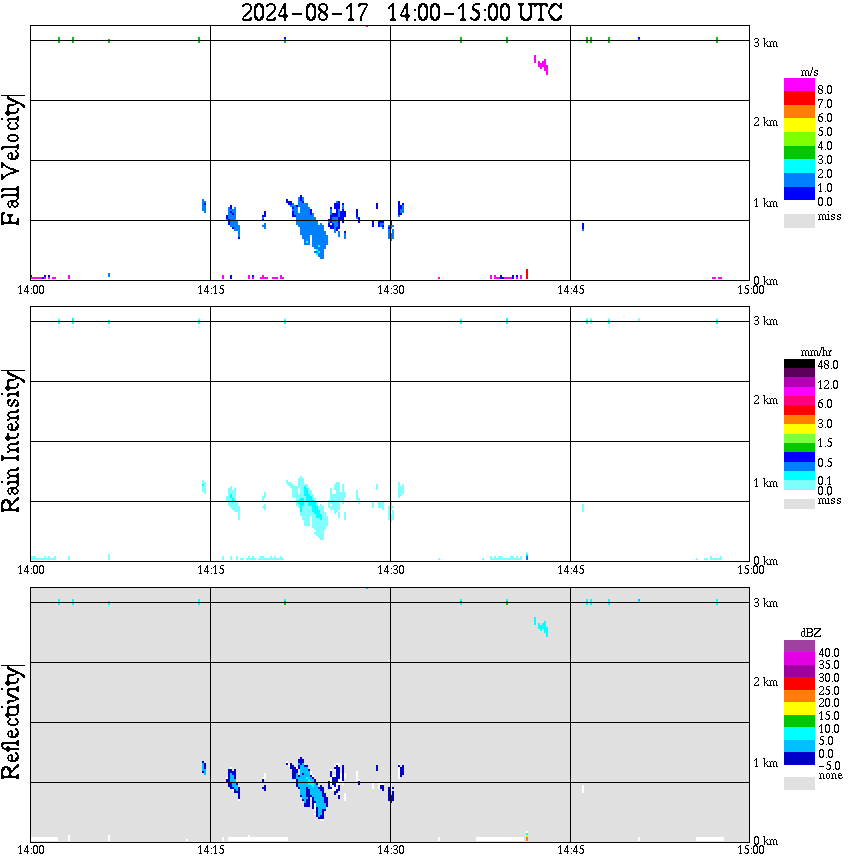The height and width of the screenshot is (868, 850).
Task: Click the purple 40.0 dBZ reflectivity swatch
Action: 799,647
